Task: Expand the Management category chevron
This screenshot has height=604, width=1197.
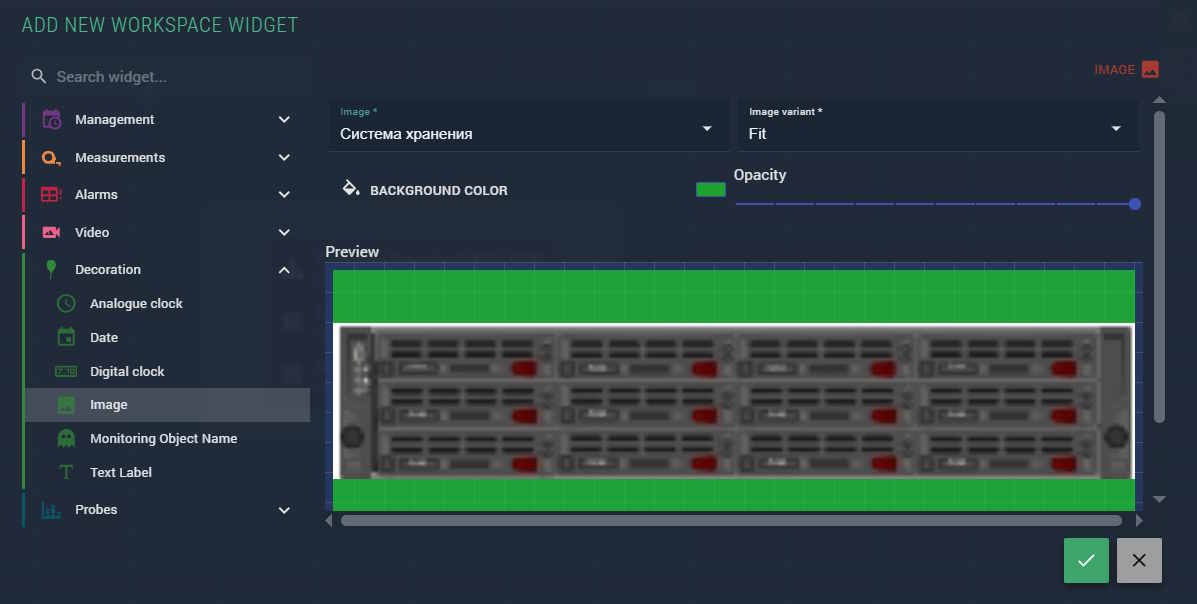Action: tap(284, 120)
